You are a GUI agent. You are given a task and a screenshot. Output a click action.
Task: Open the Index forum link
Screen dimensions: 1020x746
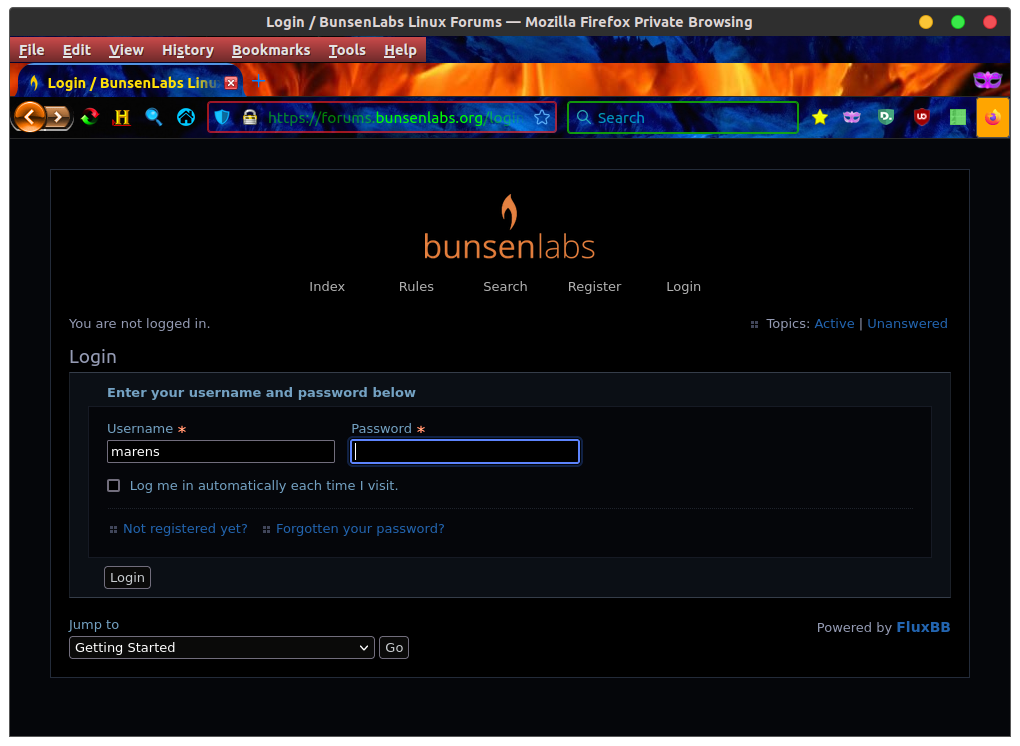327,287
